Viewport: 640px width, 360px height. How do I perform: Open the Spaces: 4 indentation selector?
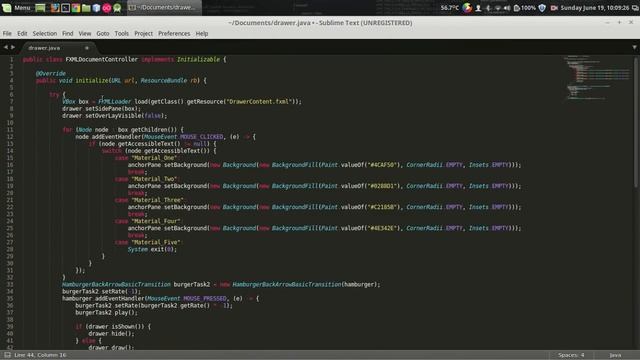point(571,355)
